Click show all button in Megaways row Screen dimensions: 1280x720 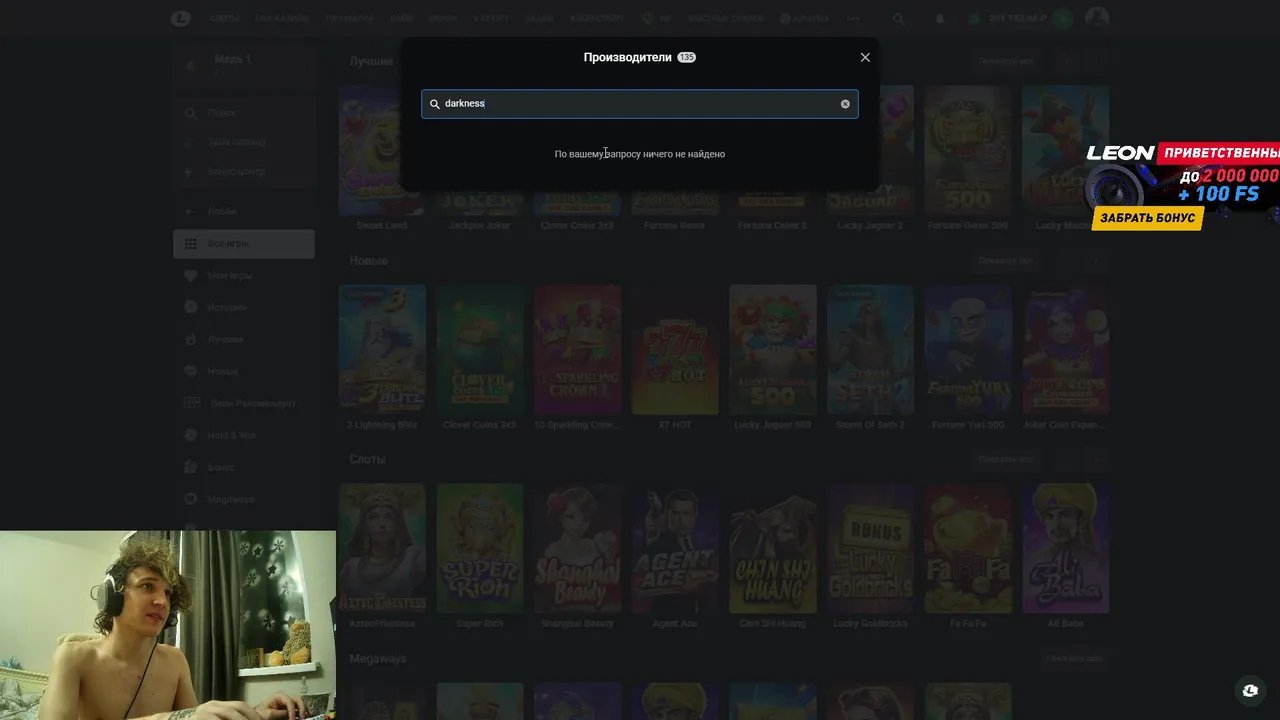1073,659
